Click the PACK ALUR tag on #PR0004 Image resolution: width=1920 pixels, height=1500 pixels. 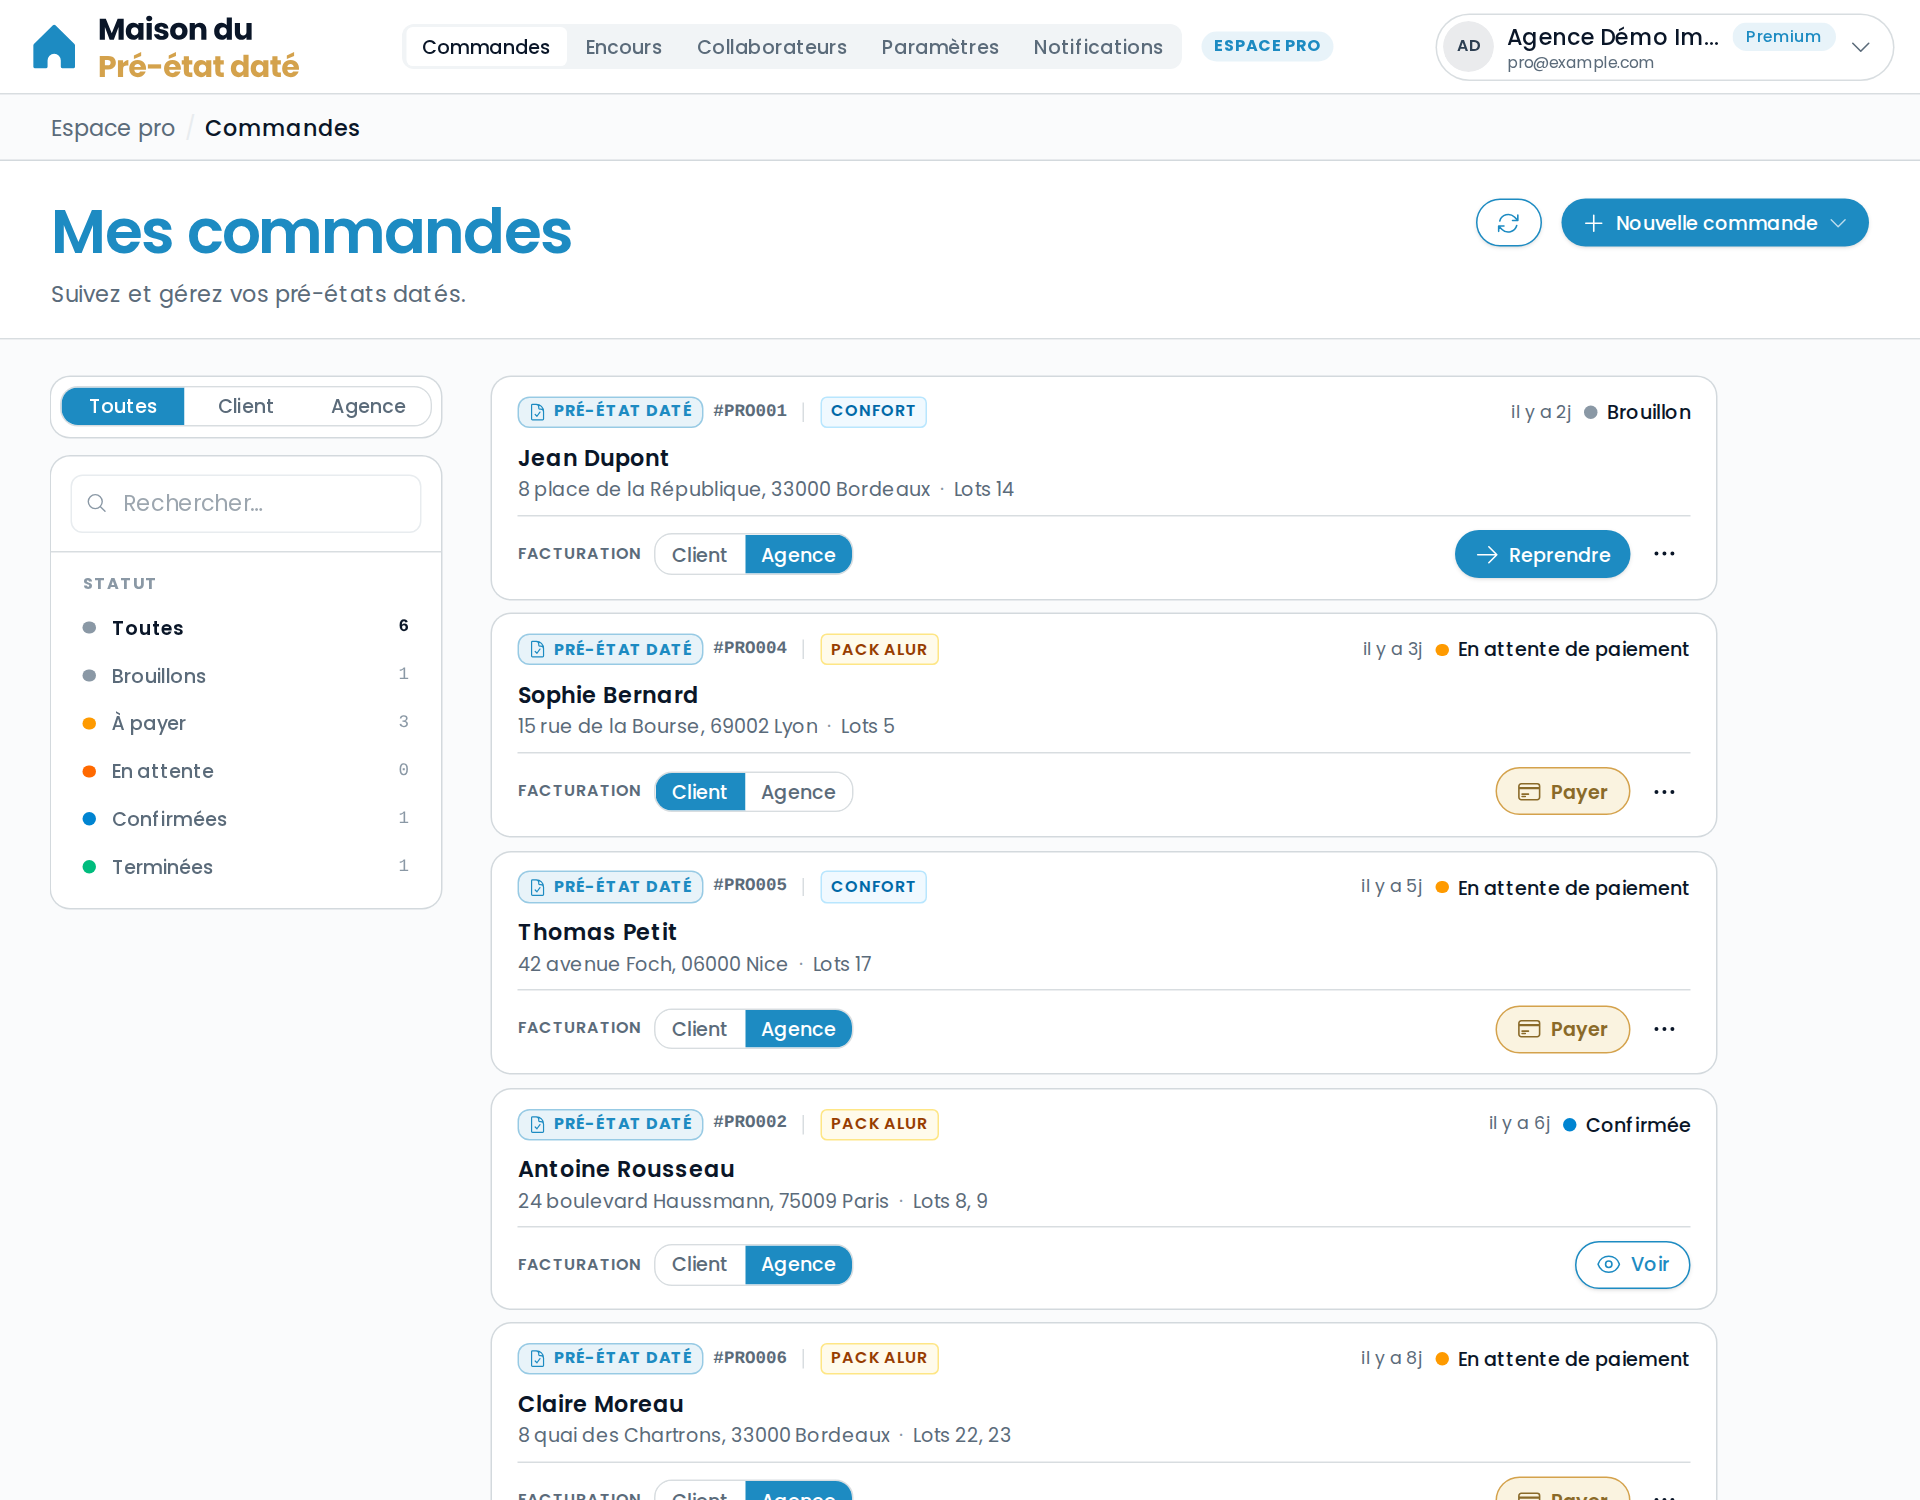(x=879, y=649)
